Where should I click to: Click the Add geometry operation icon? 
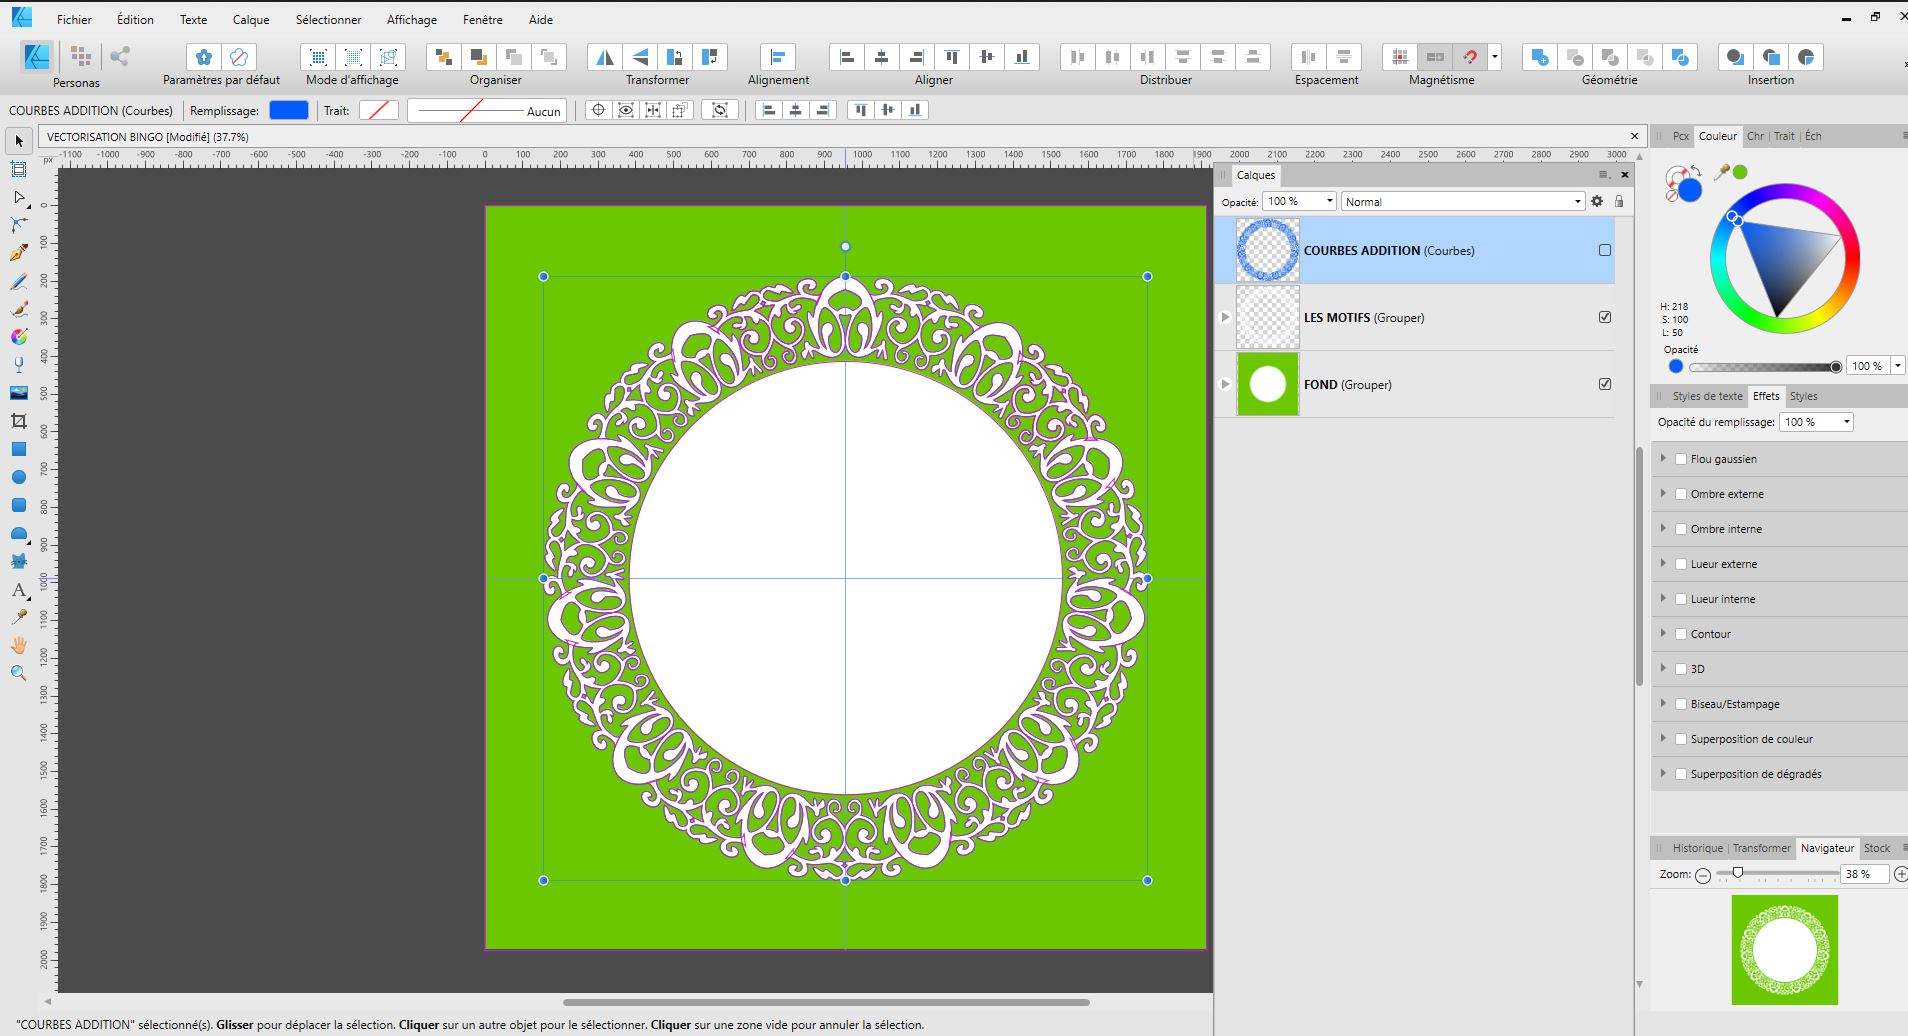point(1540,57)
